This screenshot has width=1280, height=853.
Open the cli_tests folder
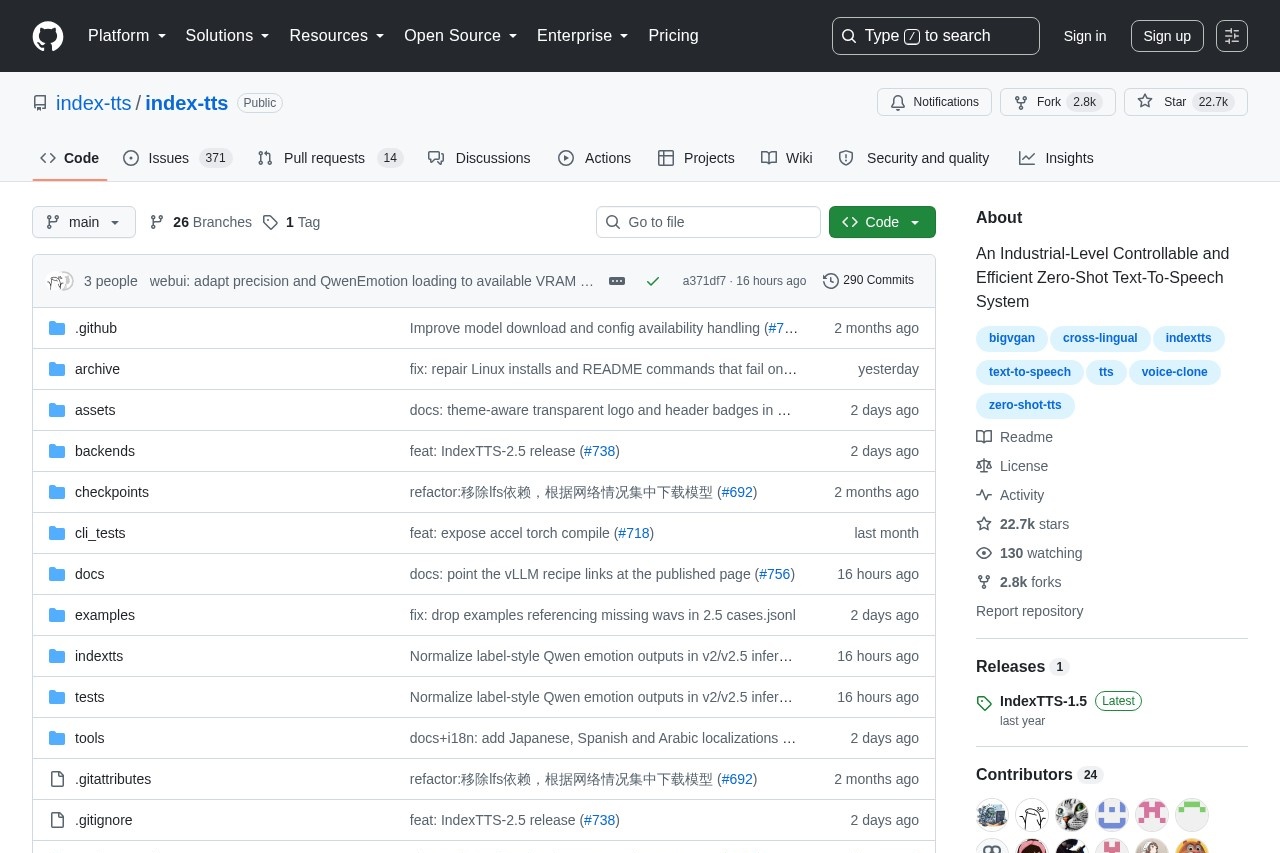click(x=100, y=533)
